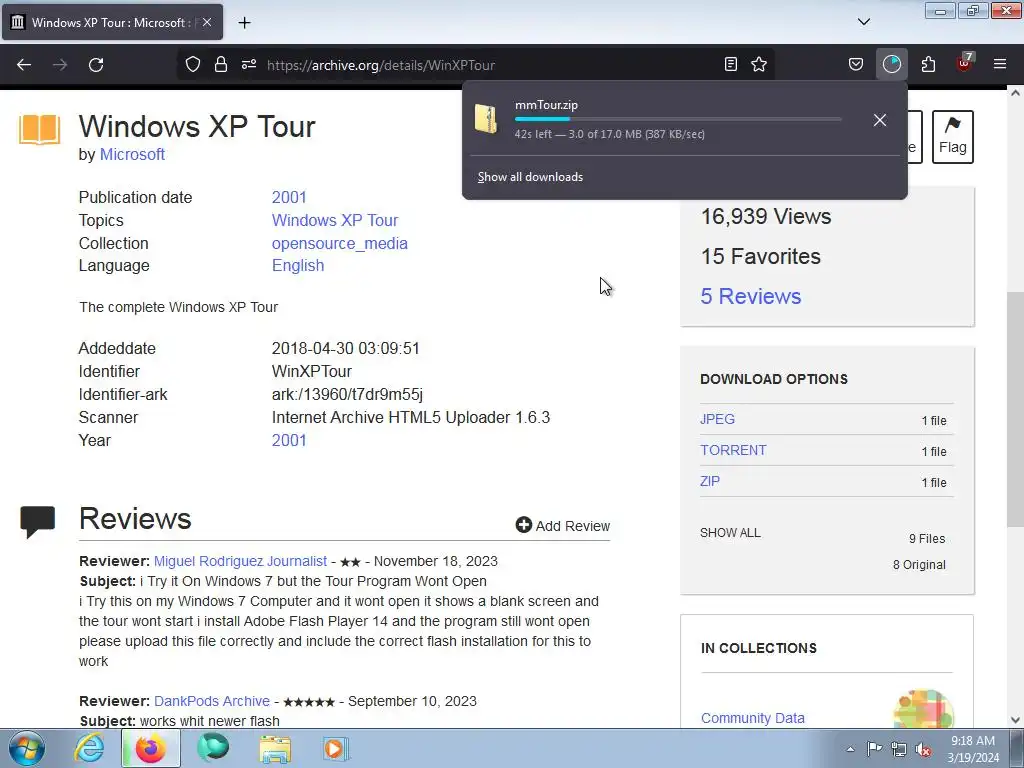Download the JPEG file option
The image size is (1024, 768).
click(x=717, y=419)
